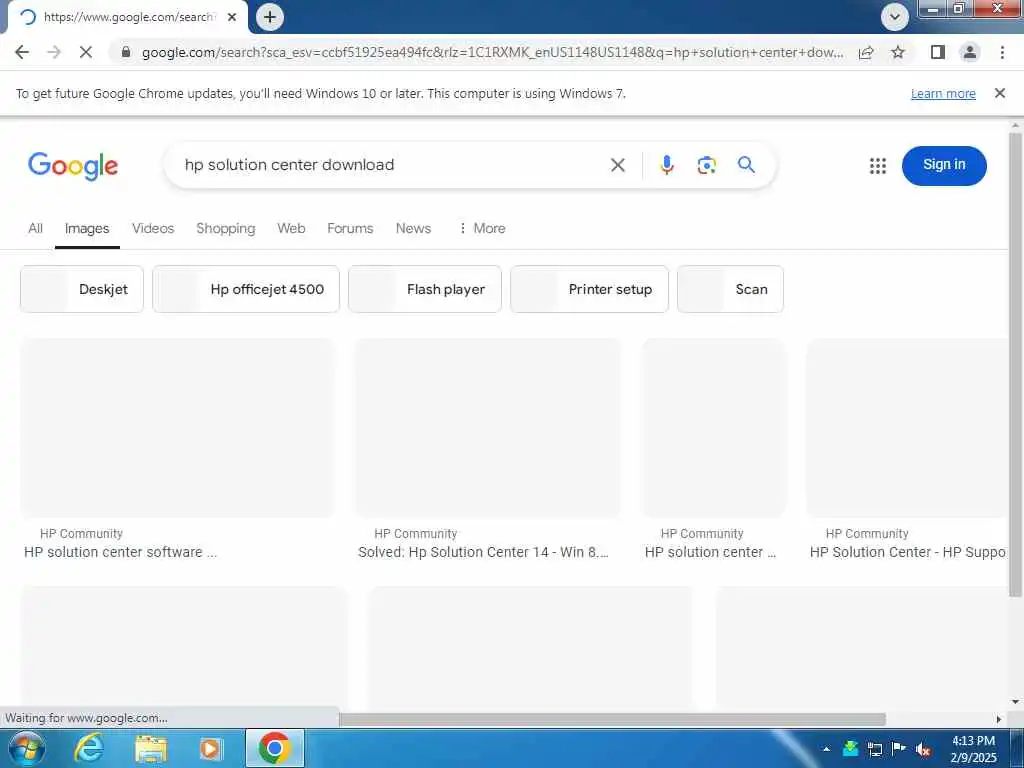The width and height of the screenshot is (1024, 768).
Task: Share this page icon
Action: tap(866, 52)
